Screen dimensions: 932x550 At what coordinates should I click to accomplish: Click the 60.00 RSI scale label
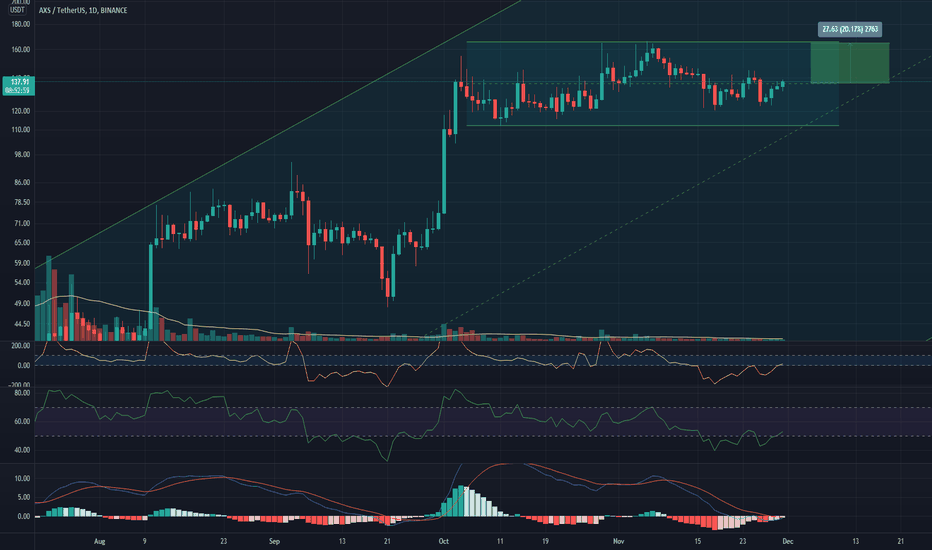click(22, 422)
